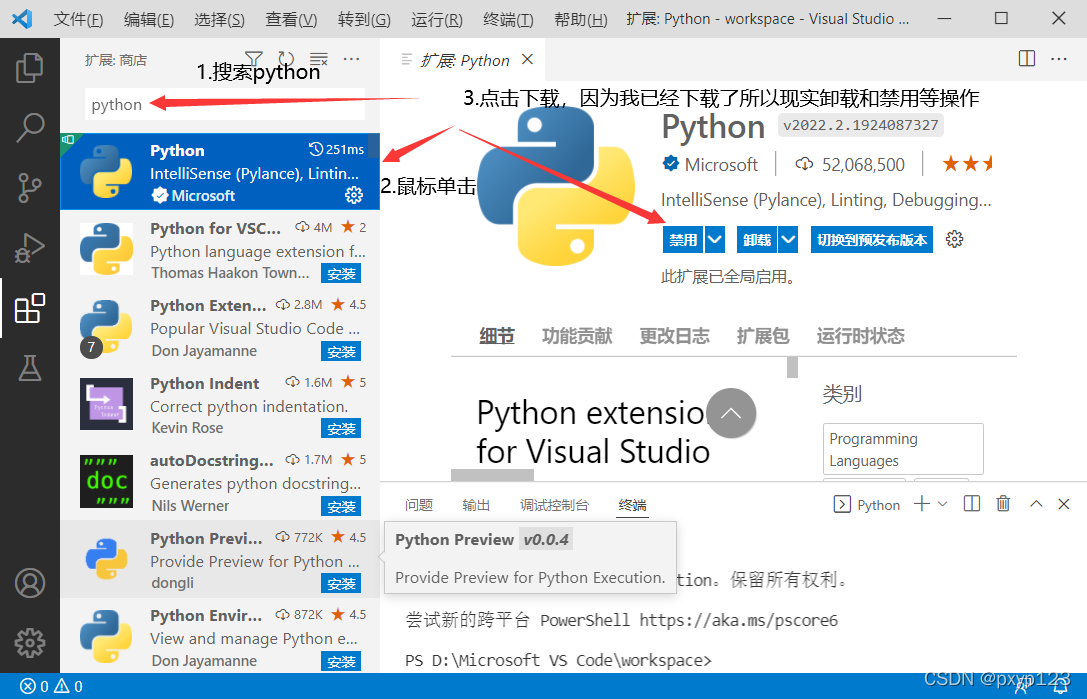Open the Source Control view
This screenshot has width=1087, height=699.
pos(29,187)
